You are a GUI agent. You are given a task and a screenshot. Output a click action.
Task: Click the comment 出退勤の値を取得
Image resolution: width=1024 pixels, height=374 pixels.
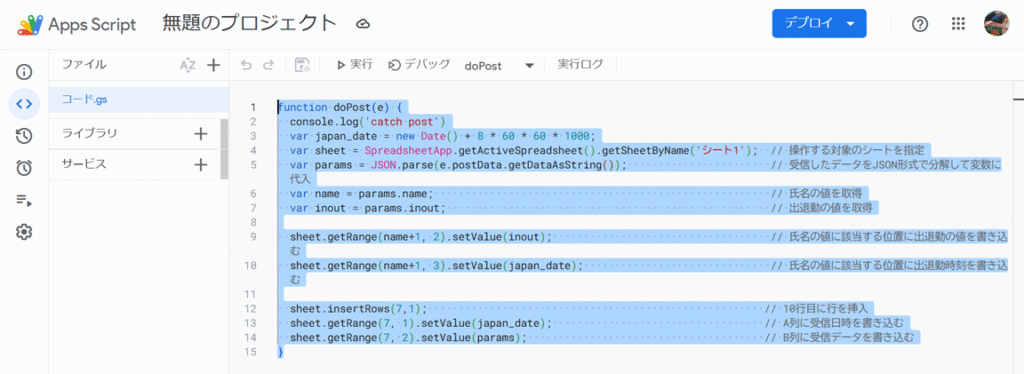coord(831,208)
